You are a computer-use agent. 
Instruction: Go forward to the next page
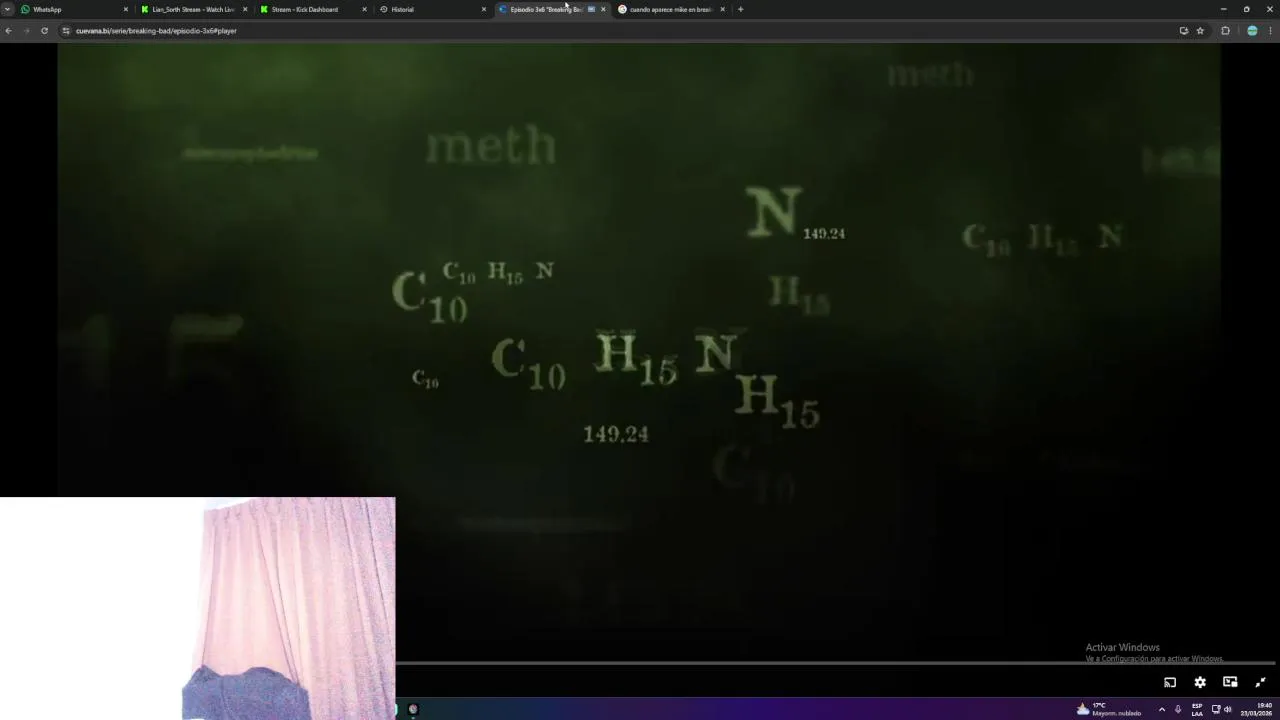tap(26, 31)
